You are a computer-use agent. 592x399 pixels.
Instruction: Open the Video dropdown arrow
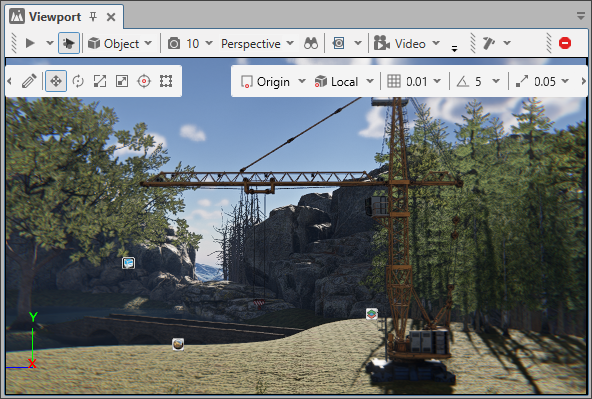tap(436, 43)
